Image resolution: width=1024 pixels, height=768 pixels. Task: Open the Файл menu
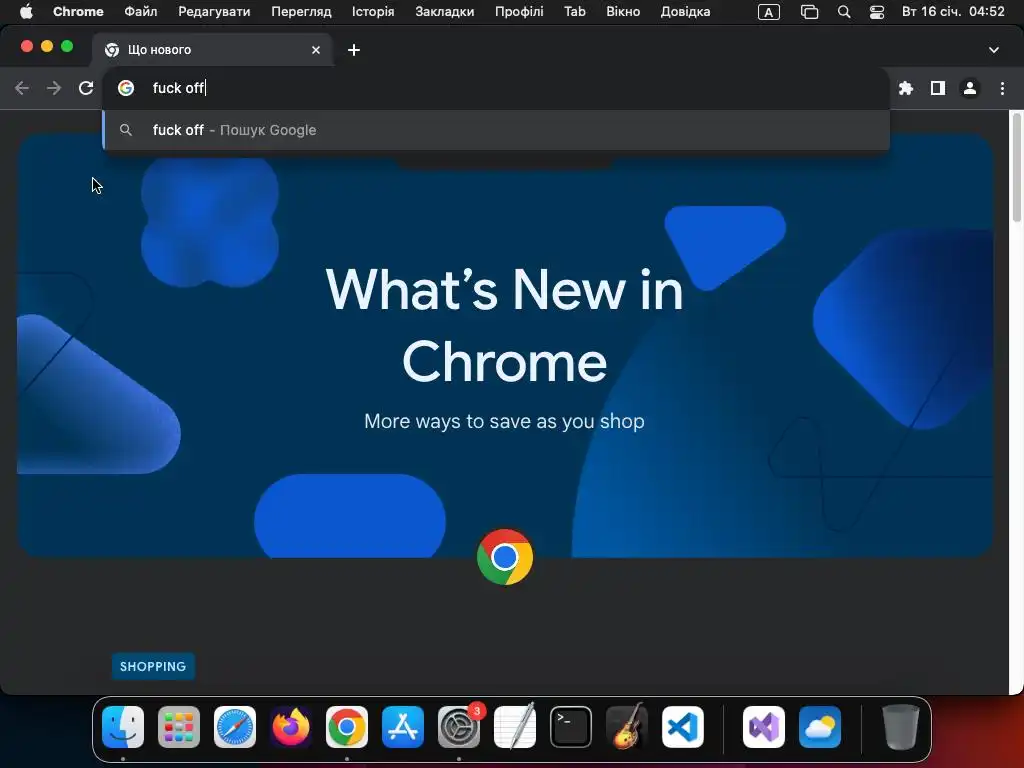(140, 12)
